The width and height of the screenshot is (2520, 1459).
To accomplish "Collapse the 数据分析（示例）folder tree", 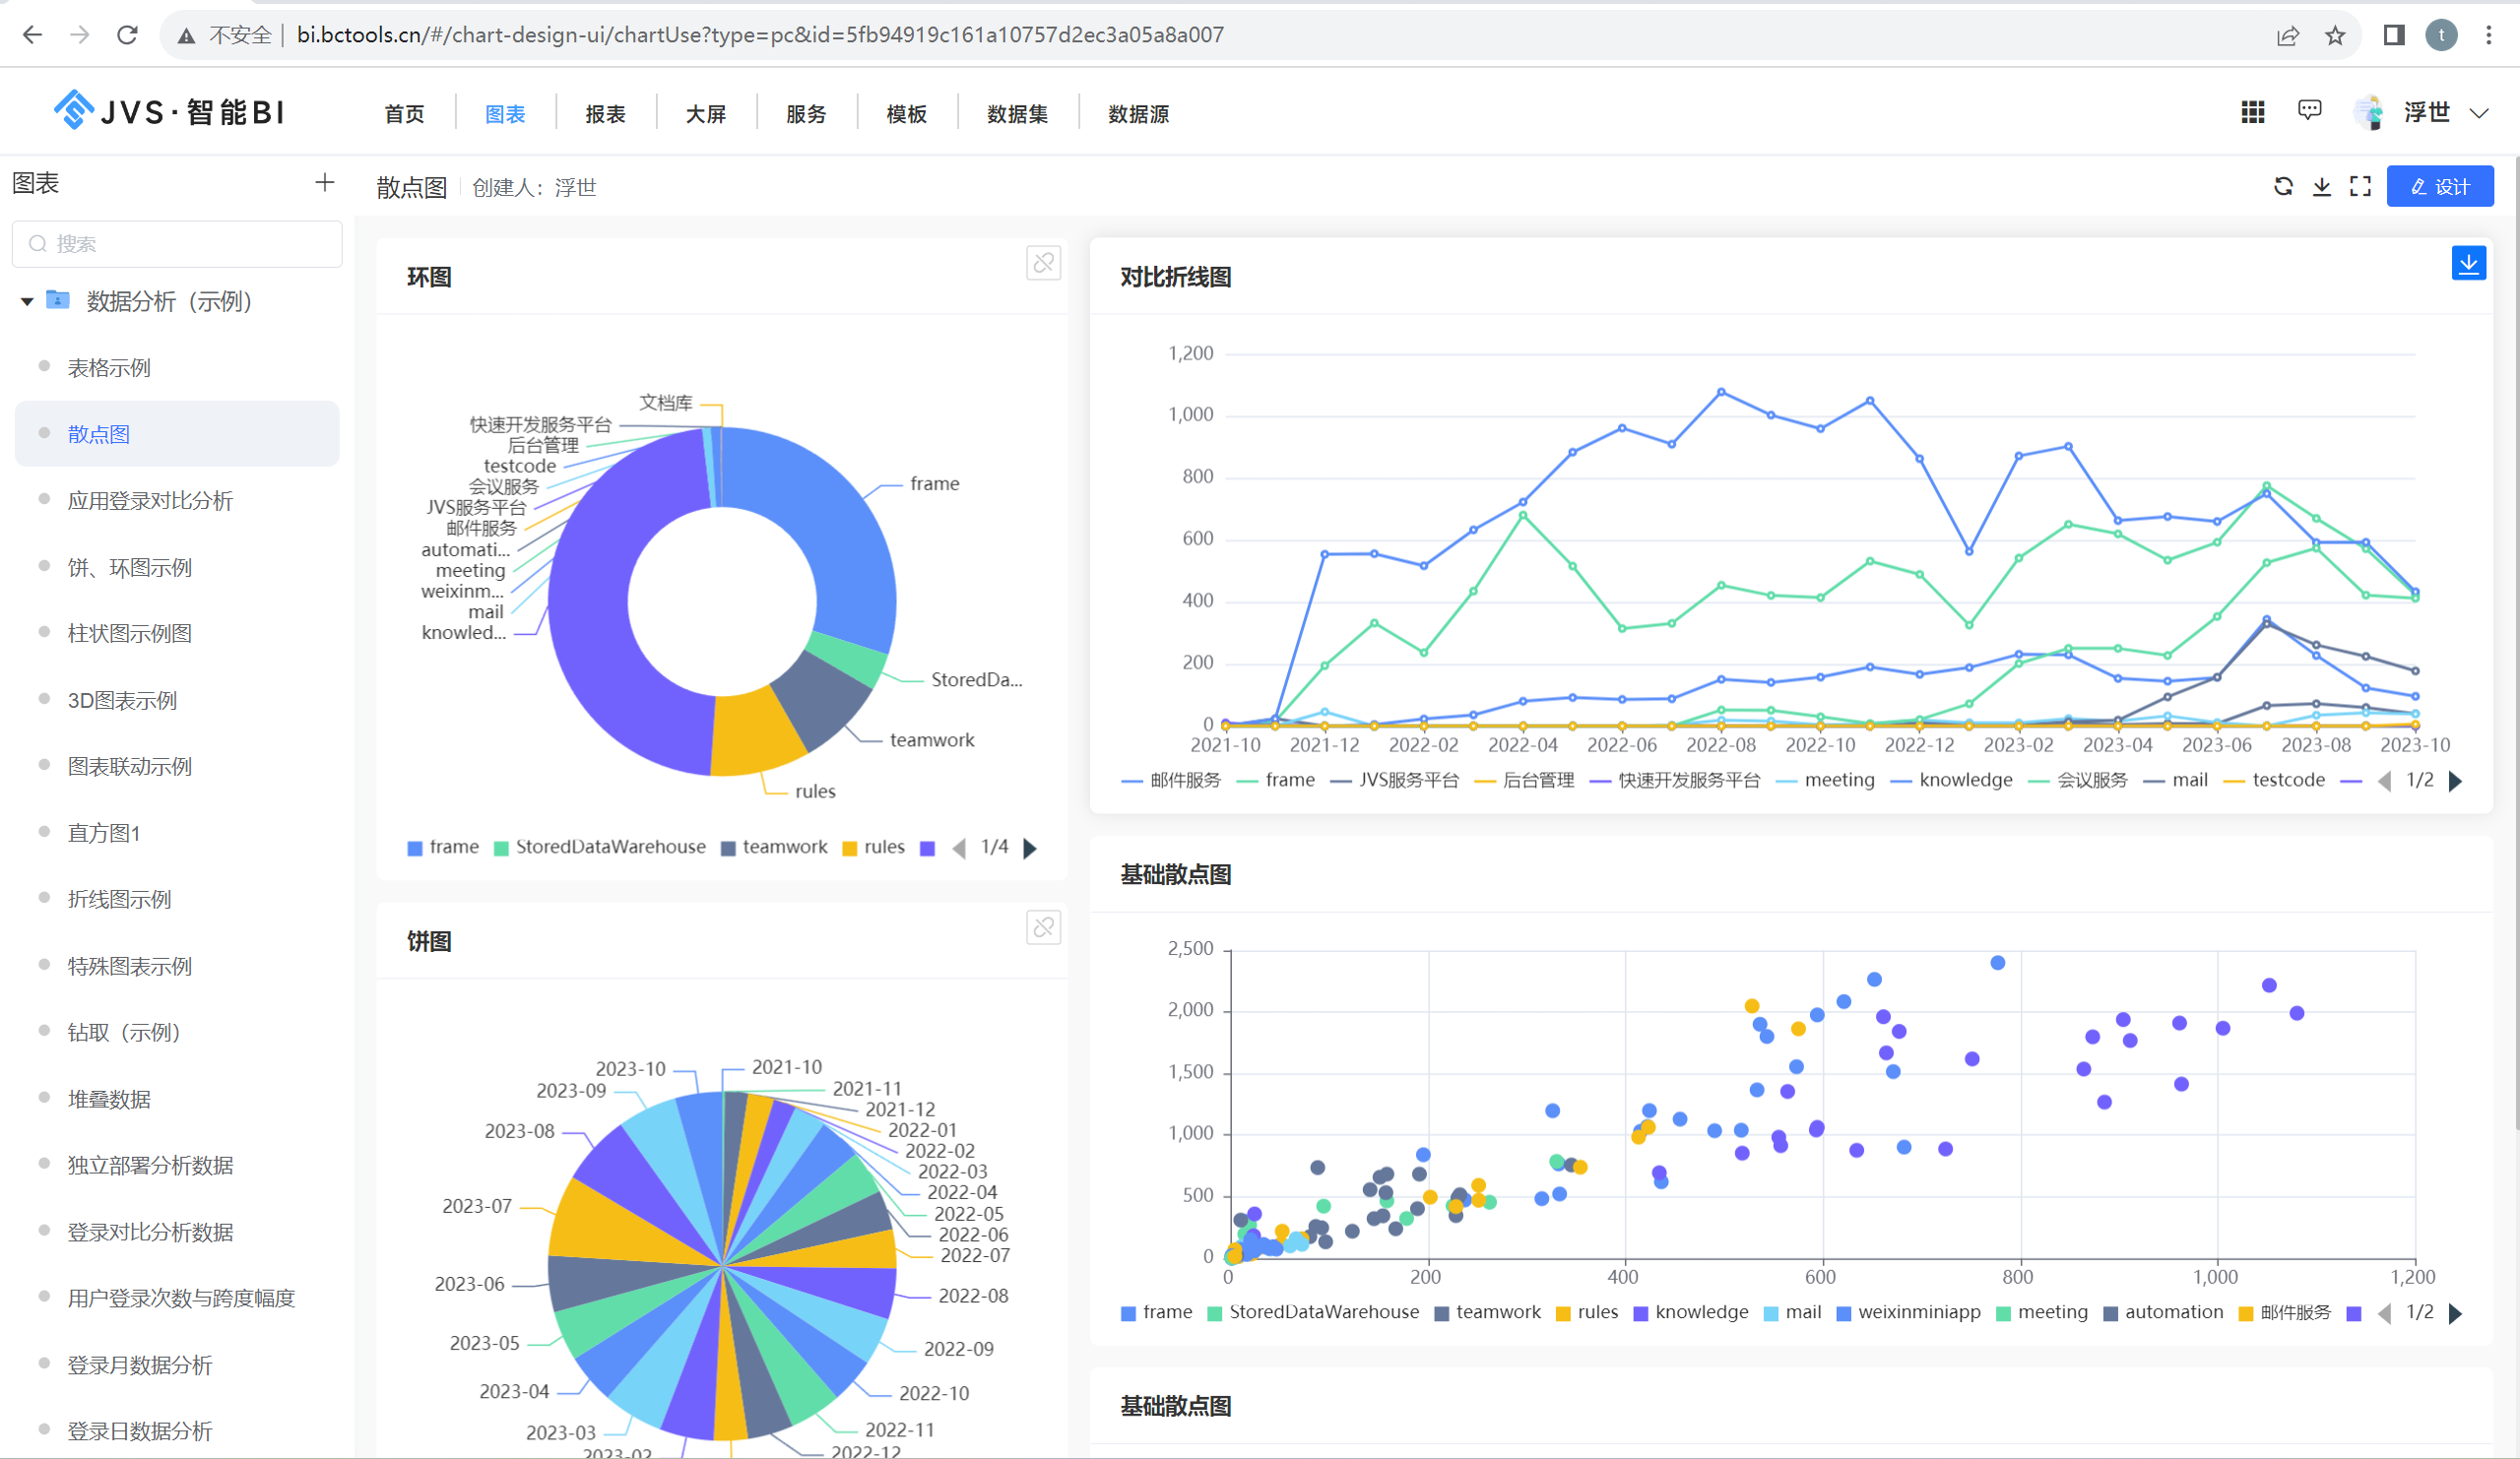I will coord(27,302).
